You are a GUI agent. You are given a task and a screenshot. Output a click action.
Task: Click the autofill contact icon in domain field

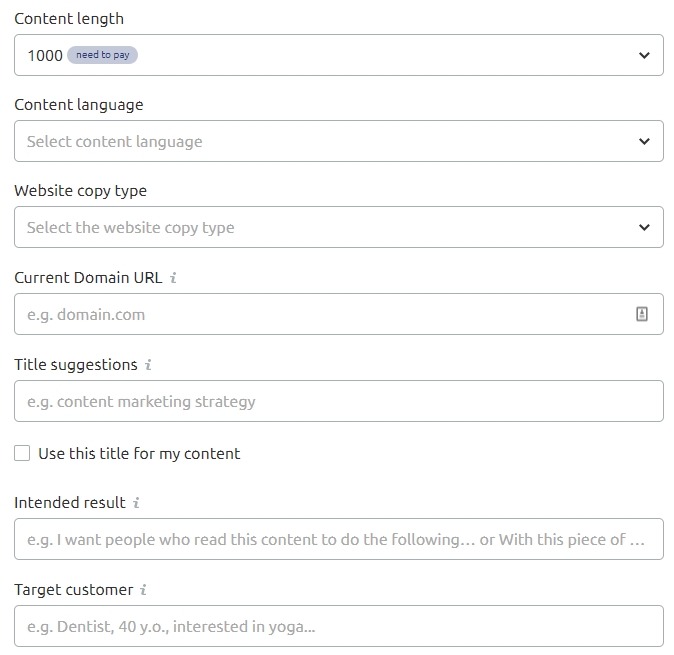point(642,314)
